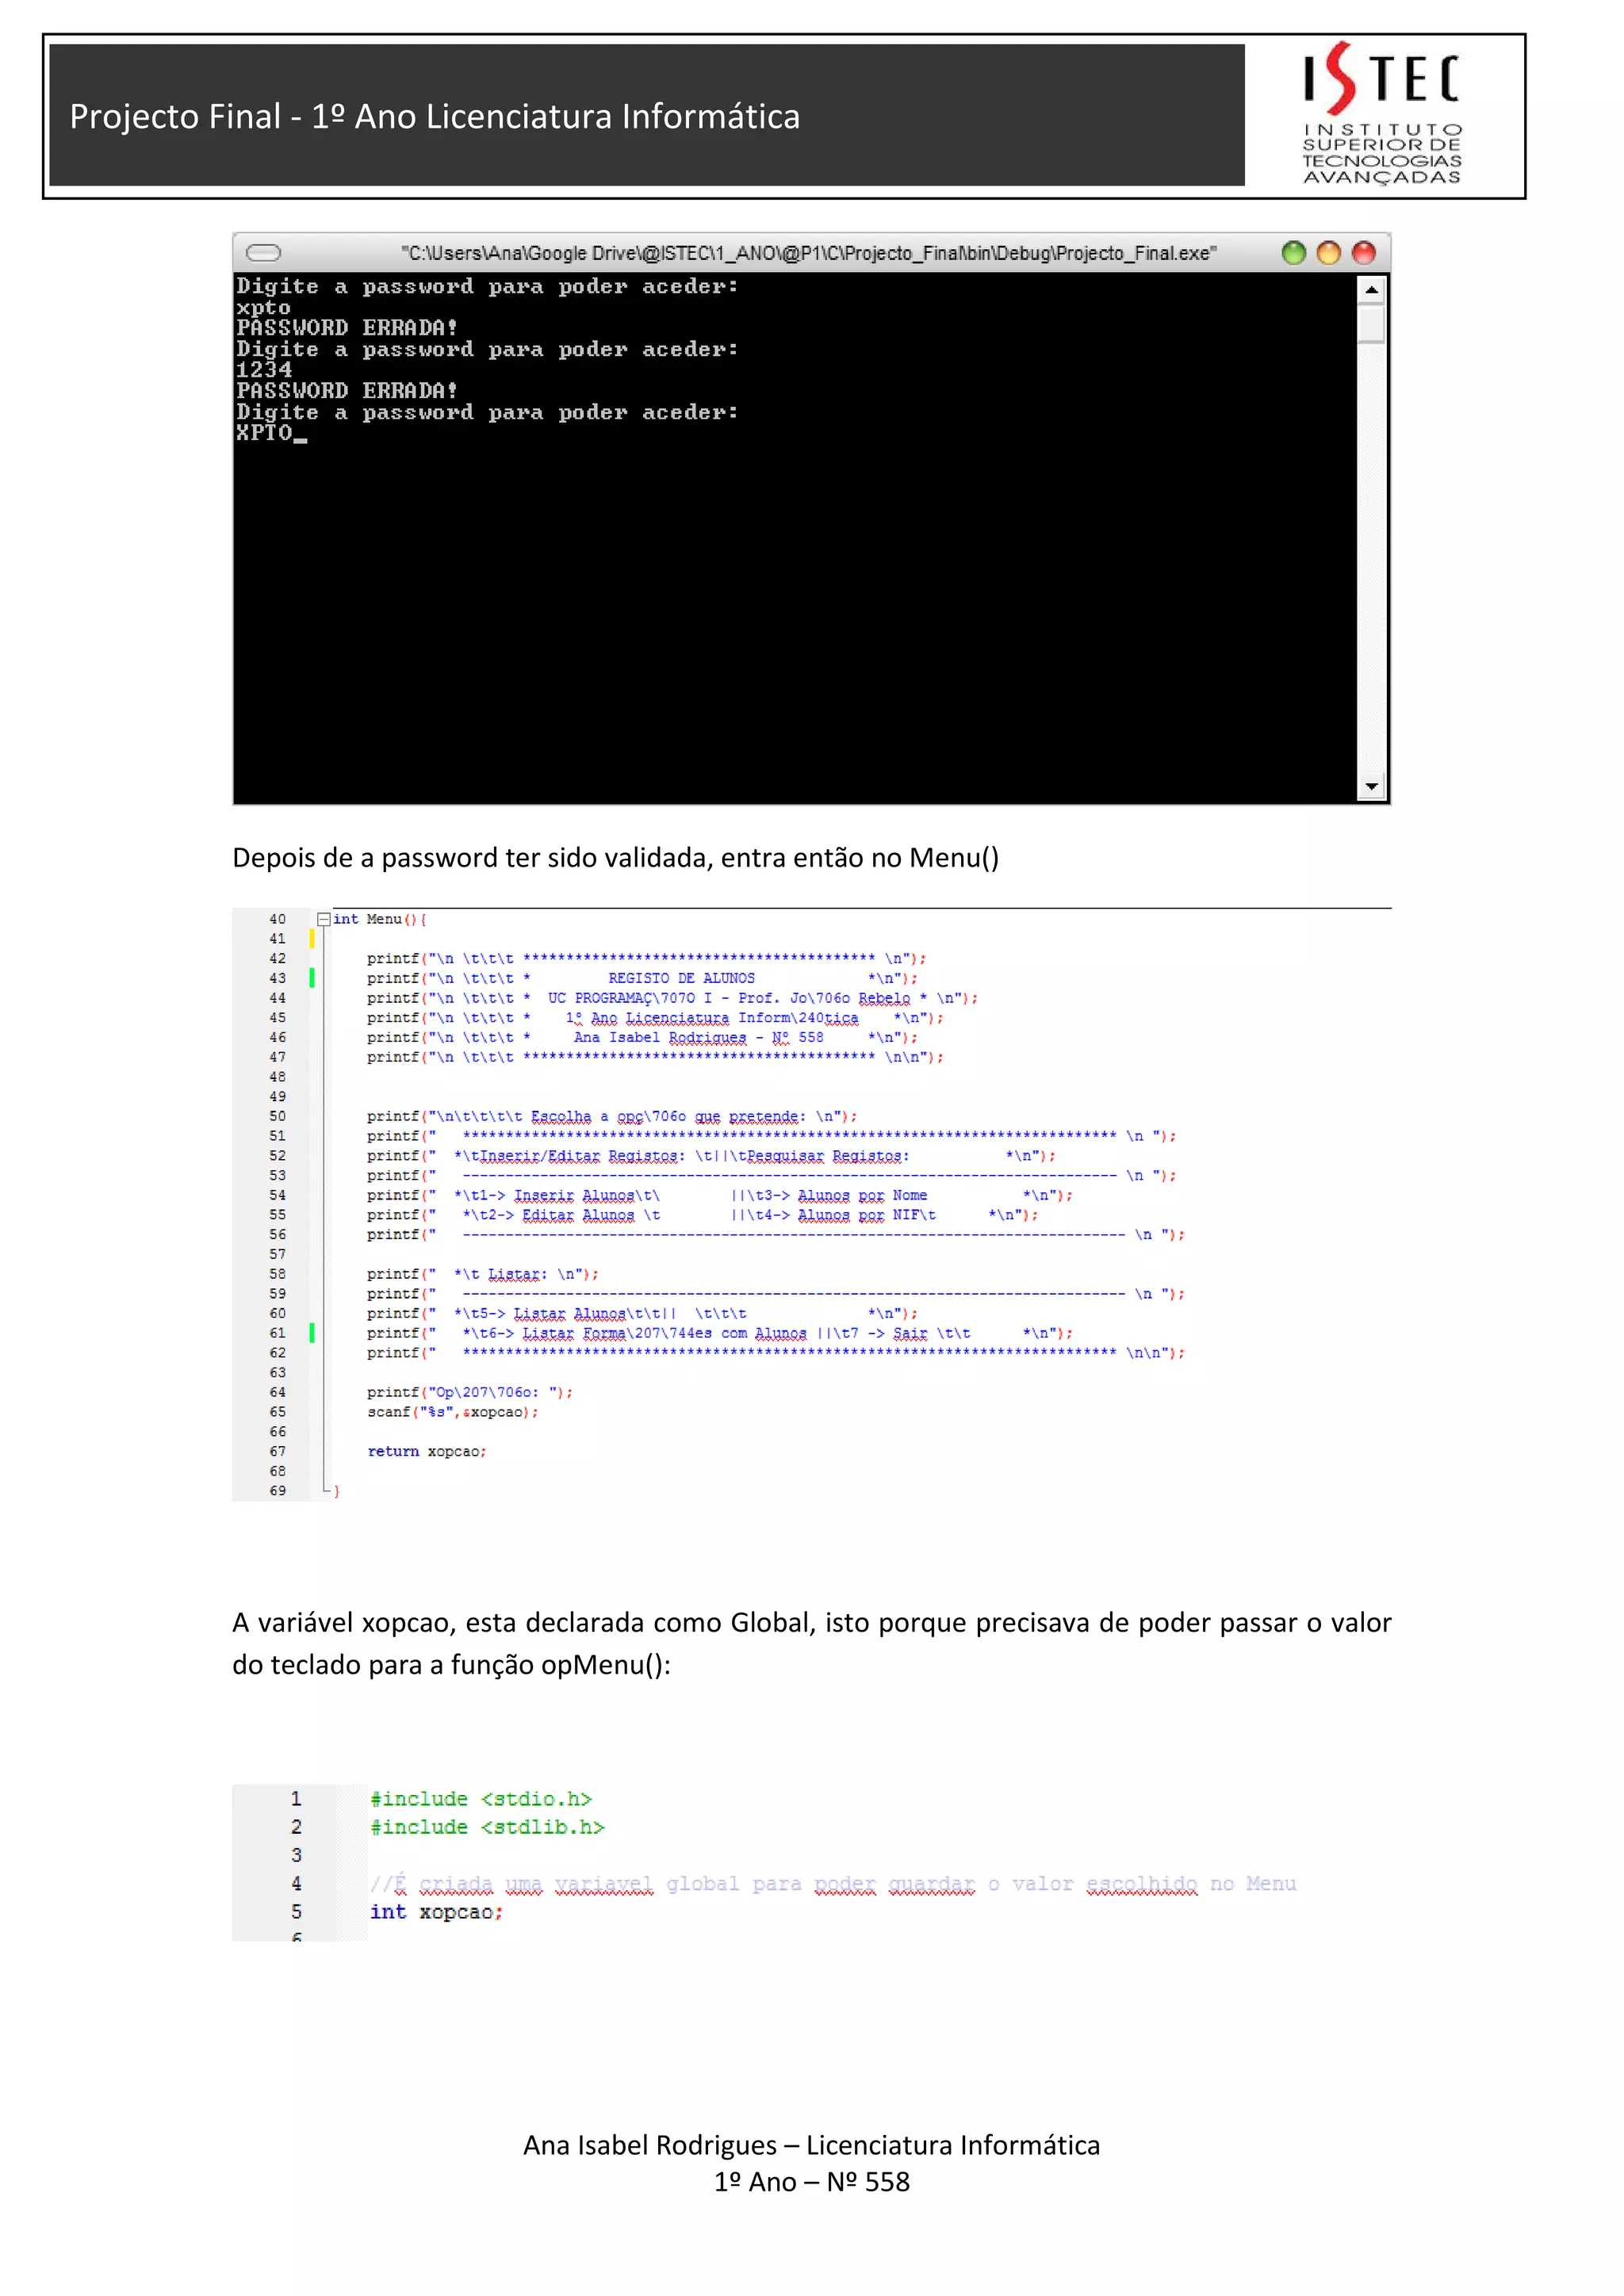Image resolution: width=1624 pixels, height=2296 pixels.
Task: Click the first 'PASSWORD ERRADA!' console line
Action: [x=346, y=328]
